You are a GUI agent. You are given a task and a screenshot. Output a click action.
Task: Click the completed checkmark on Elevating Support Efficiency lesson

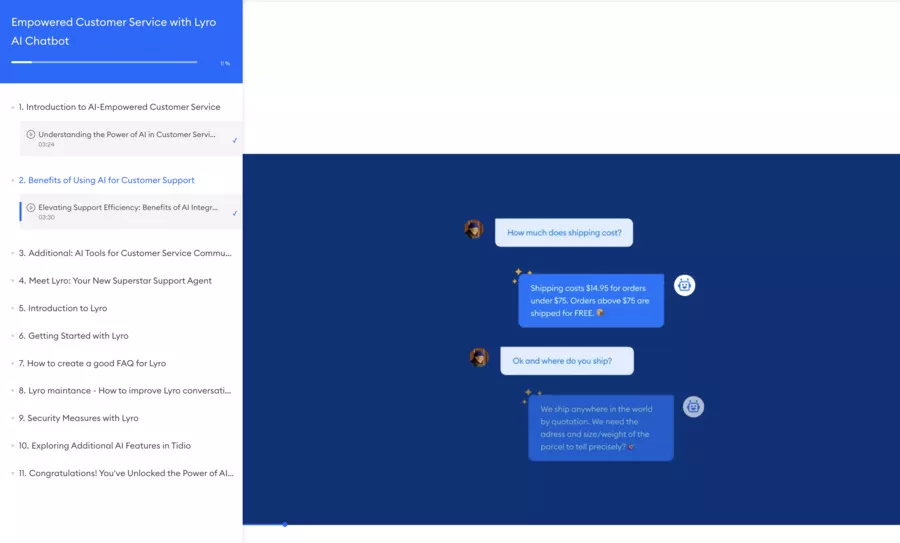point(235,213)
